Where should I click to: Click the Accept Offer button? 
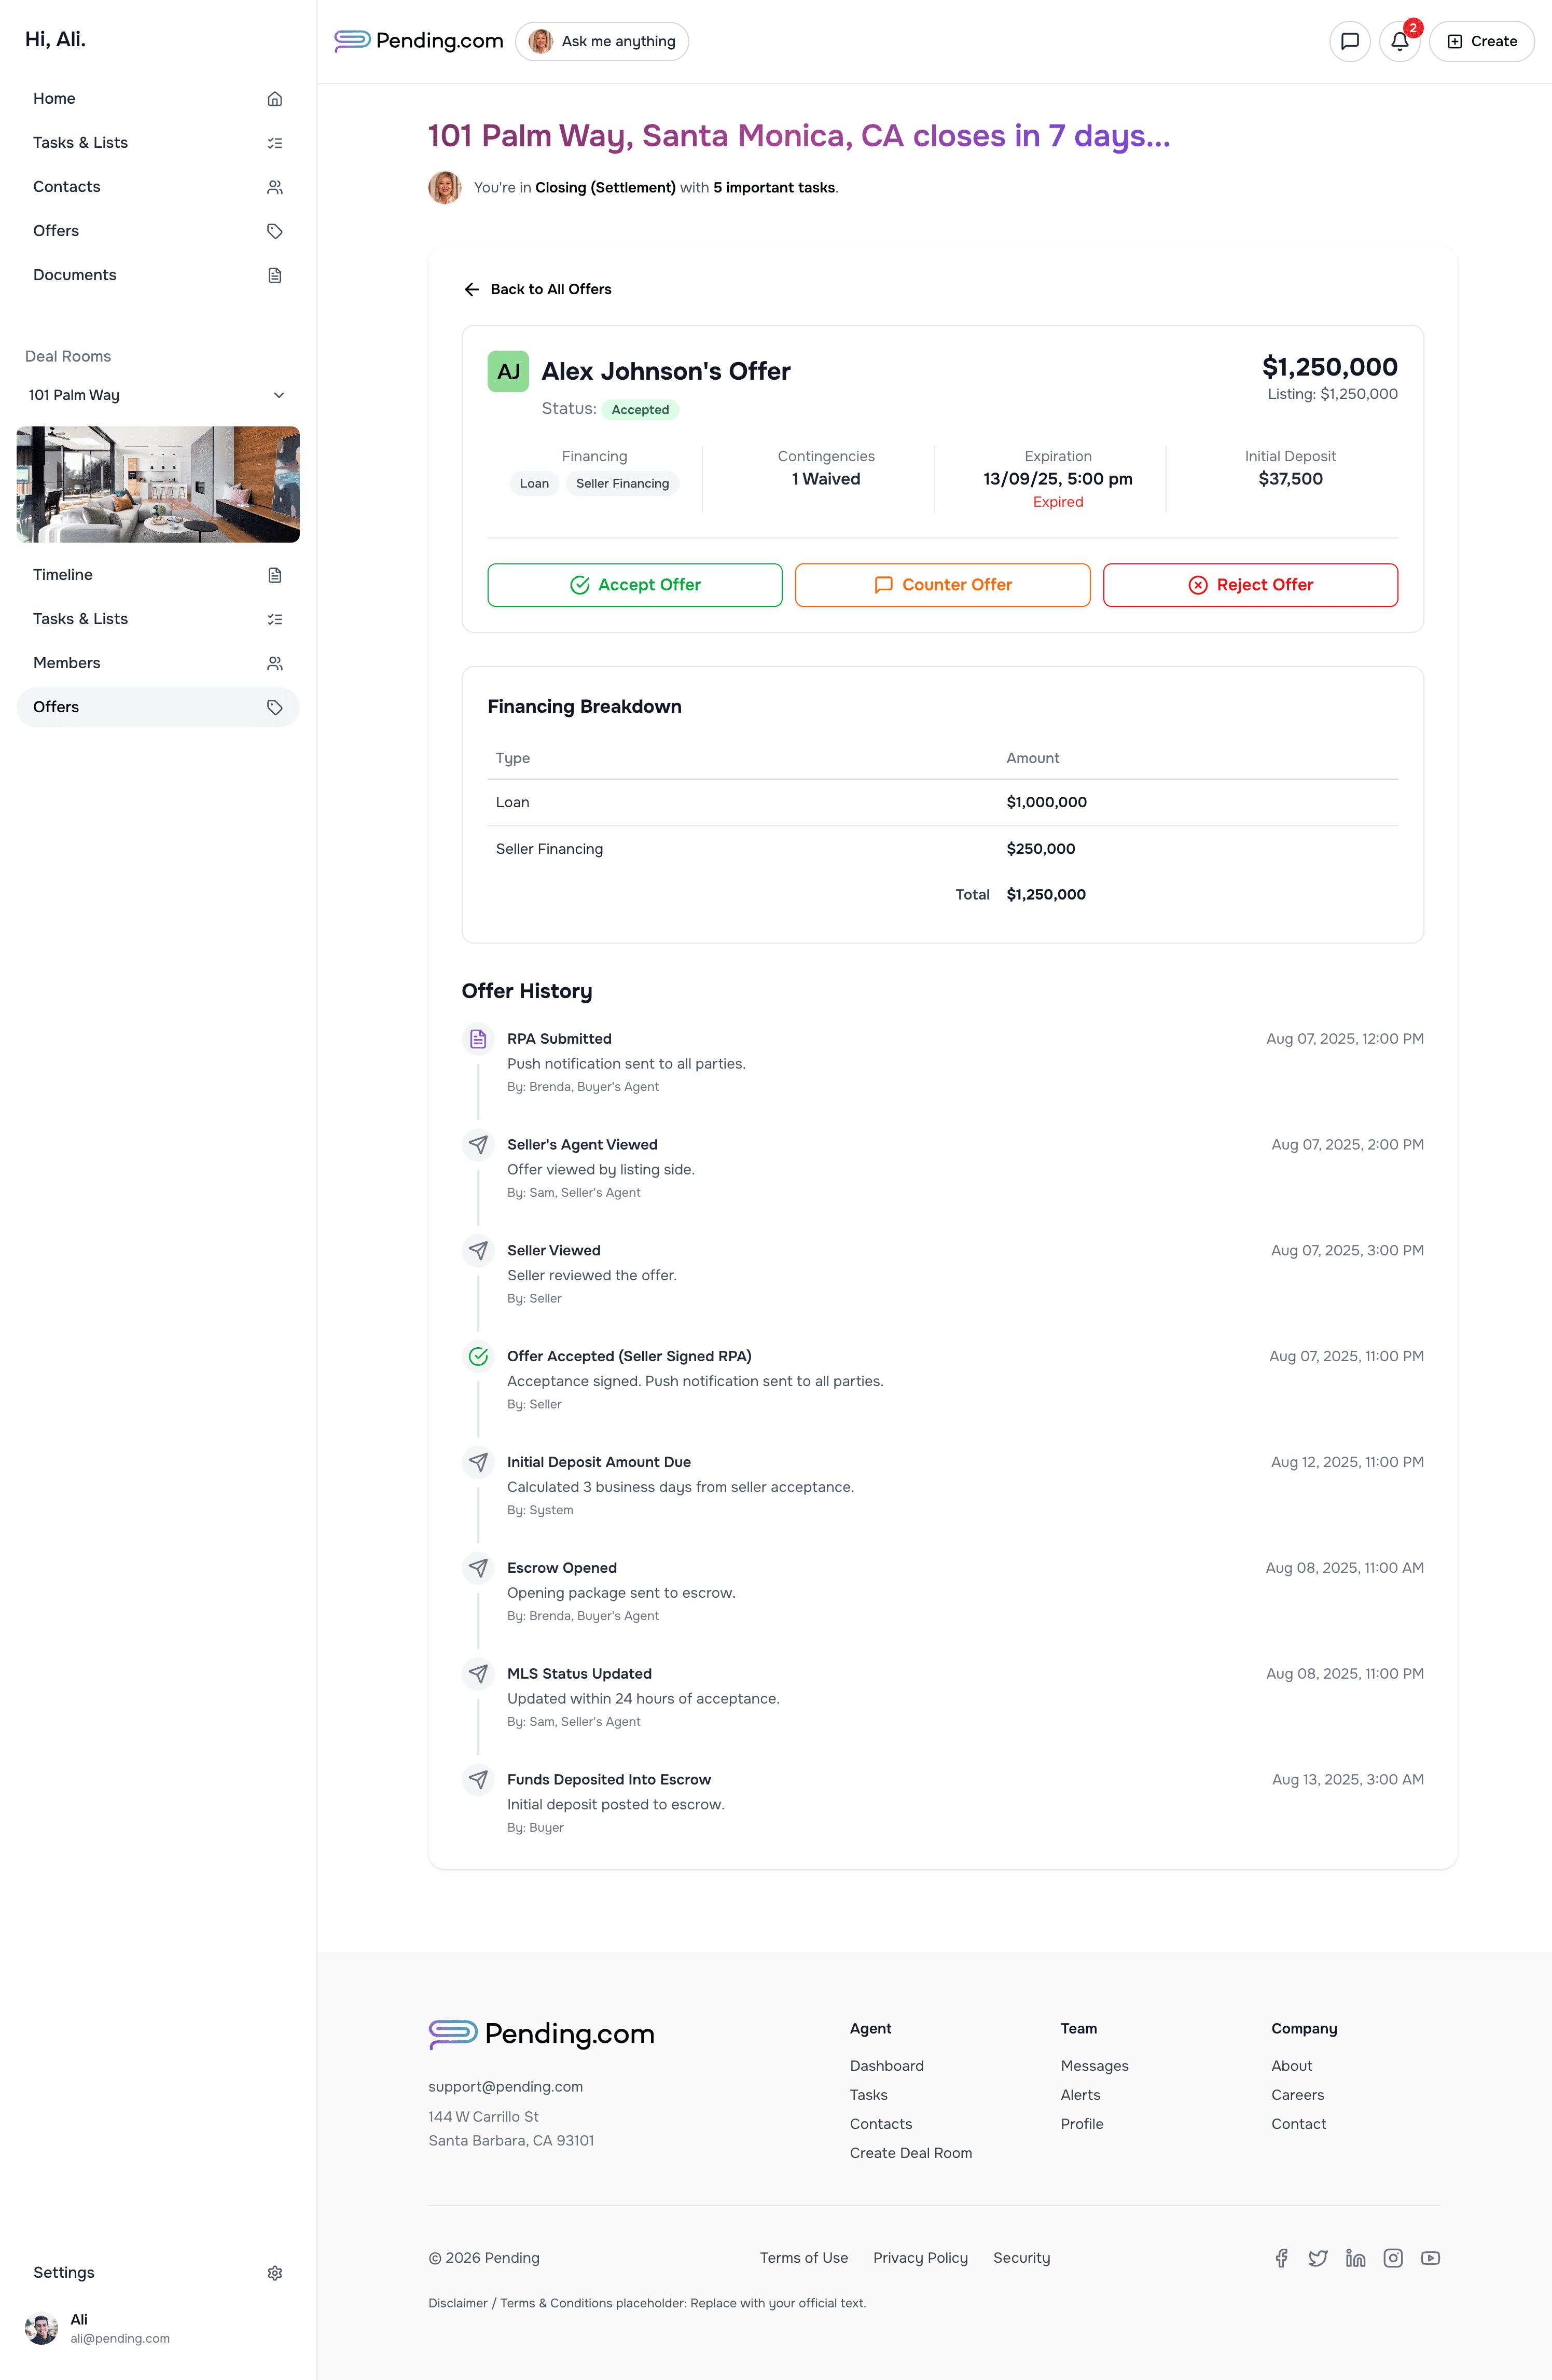click(634, 585)
